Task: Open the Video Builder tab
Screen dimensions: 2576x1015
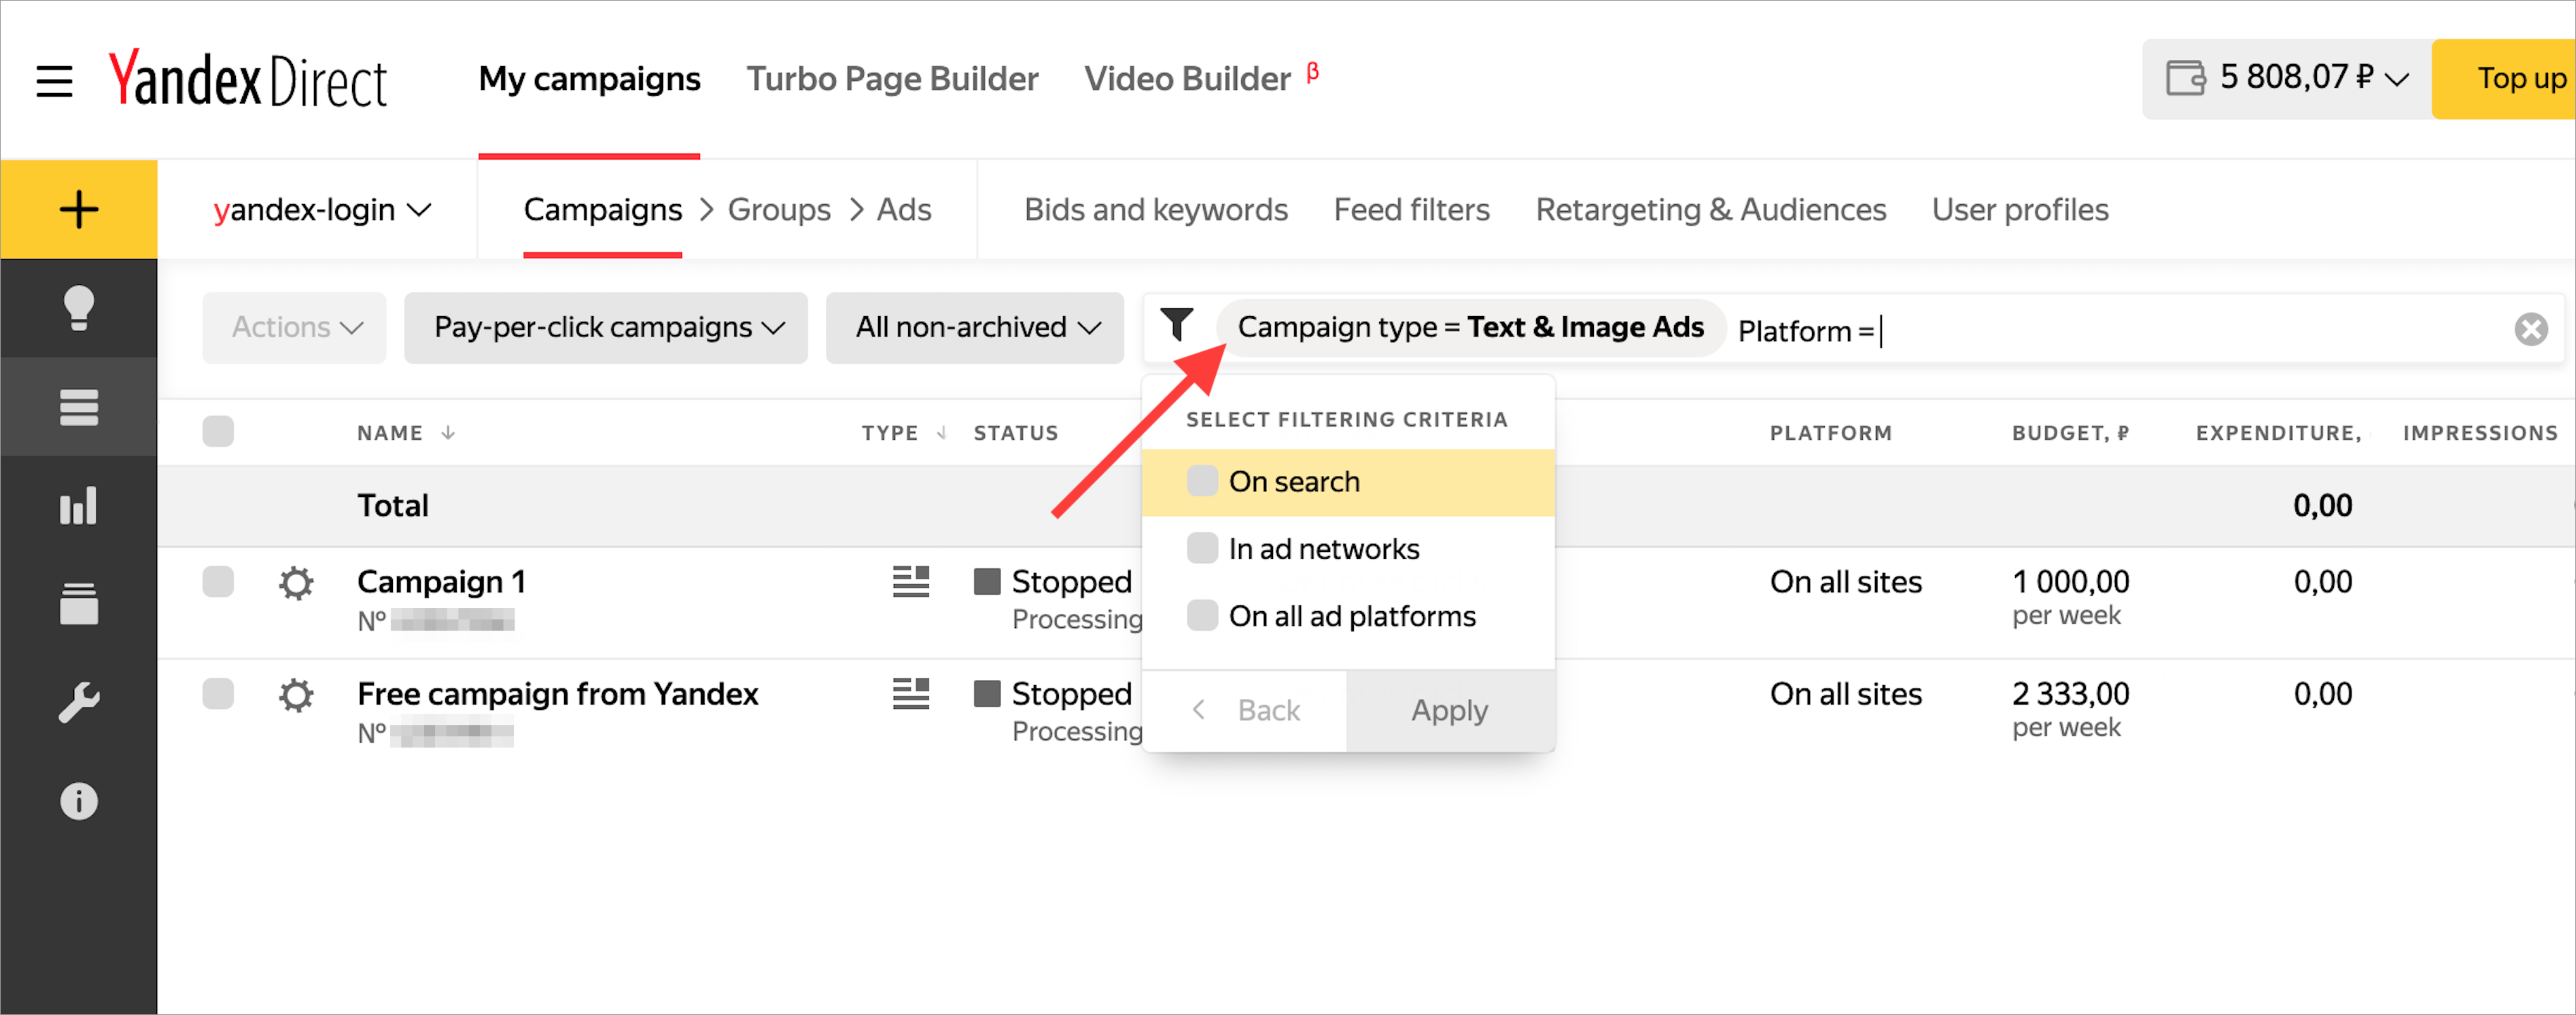Action: tap(1188, 79)
